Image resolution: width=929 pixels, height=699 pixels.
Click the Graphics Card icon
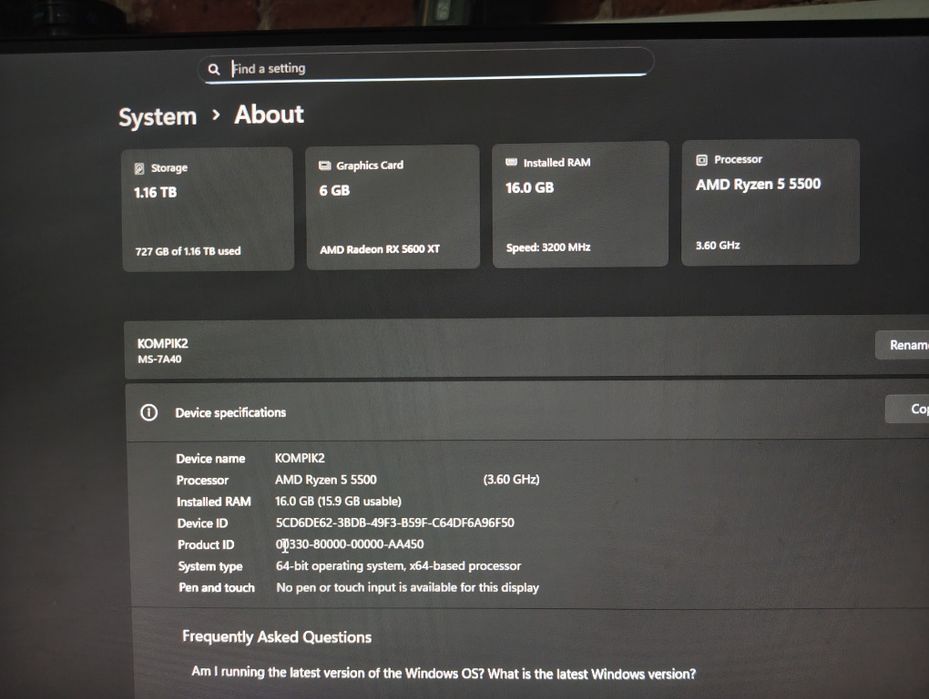[x=325, y=165]
